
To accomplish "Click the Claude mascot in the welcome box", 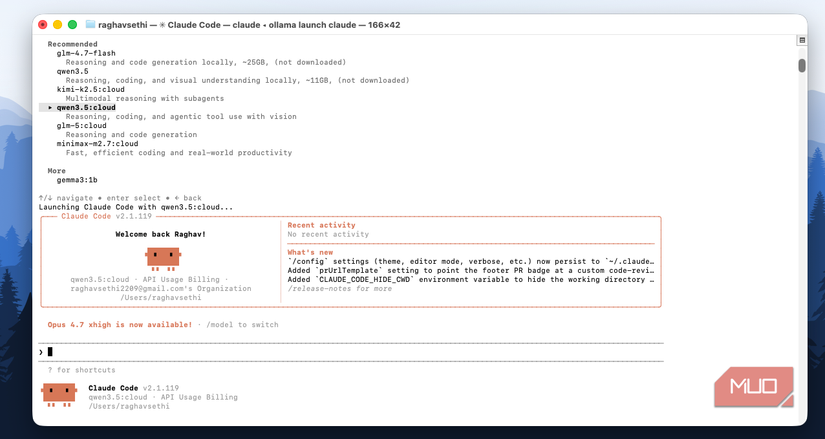I will (x=163, y=258).
